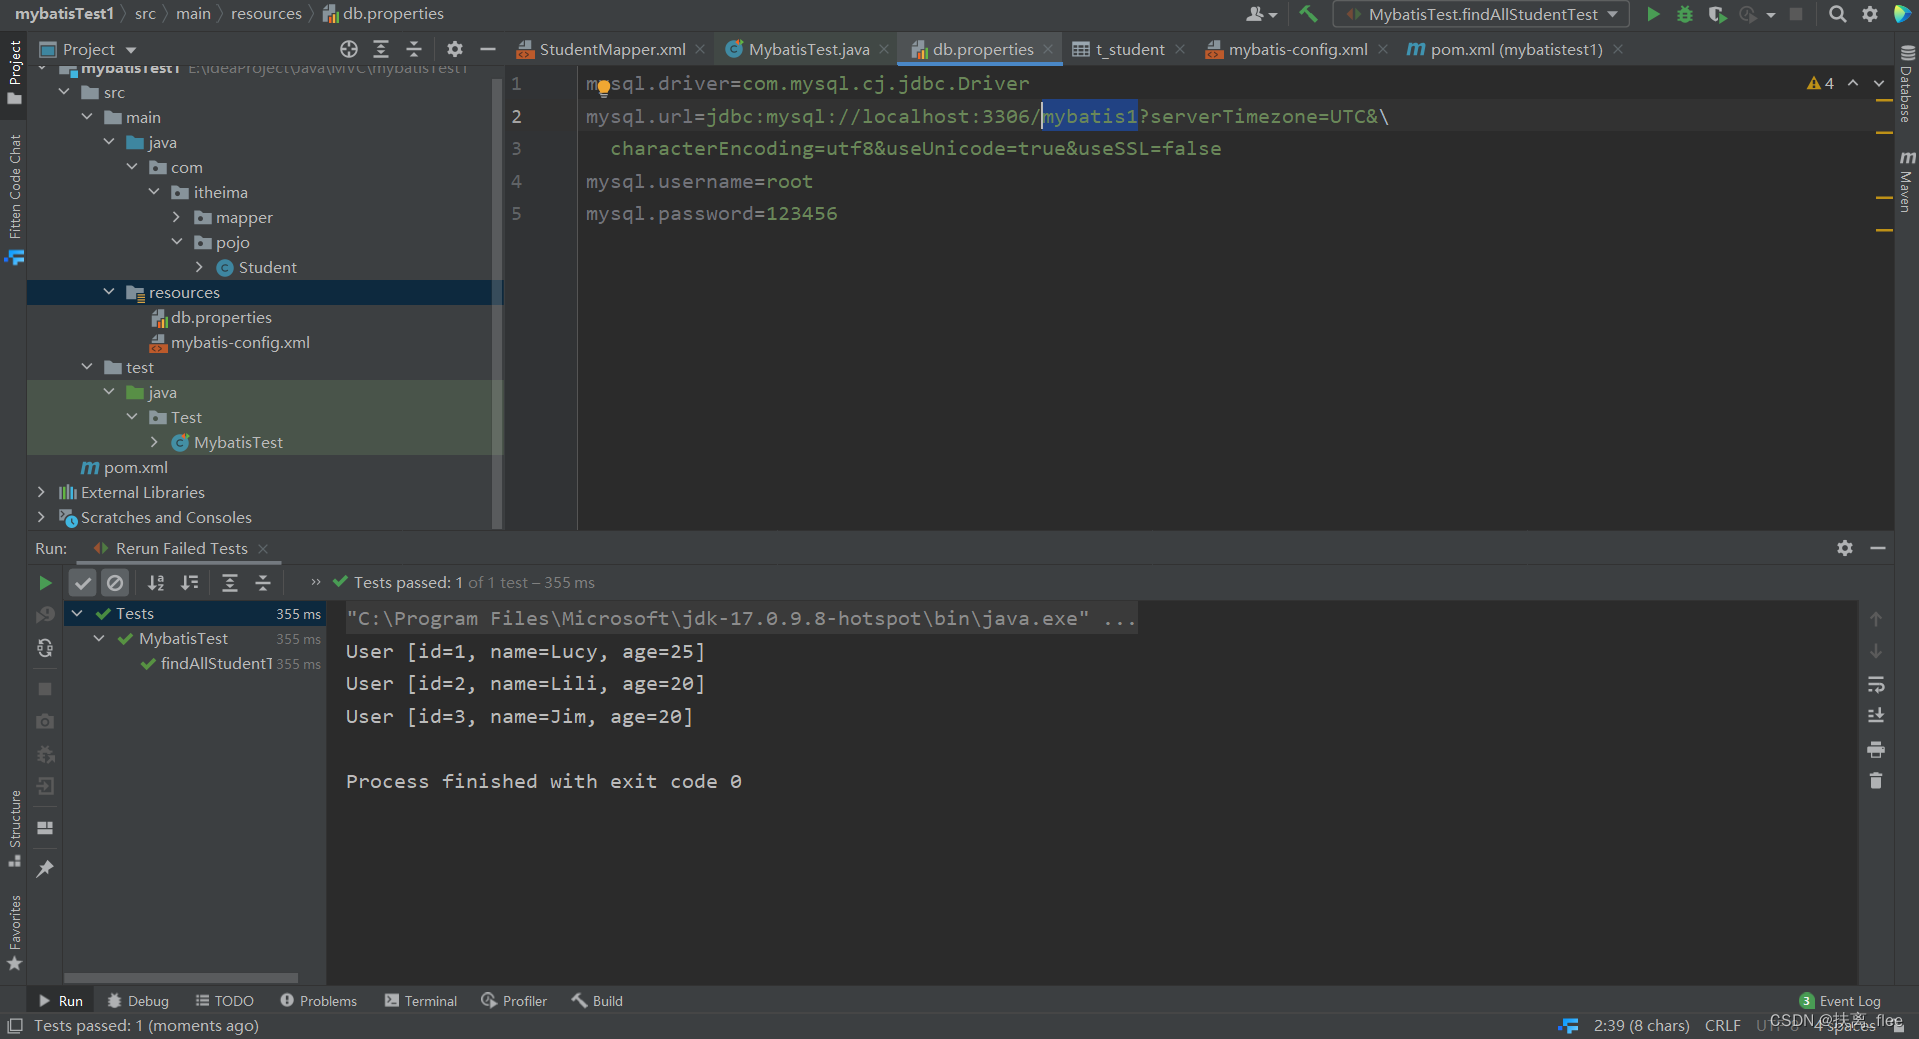Click the Project panel vertical scrollbar
1919x1039 pixels.
tap(497, 302)
